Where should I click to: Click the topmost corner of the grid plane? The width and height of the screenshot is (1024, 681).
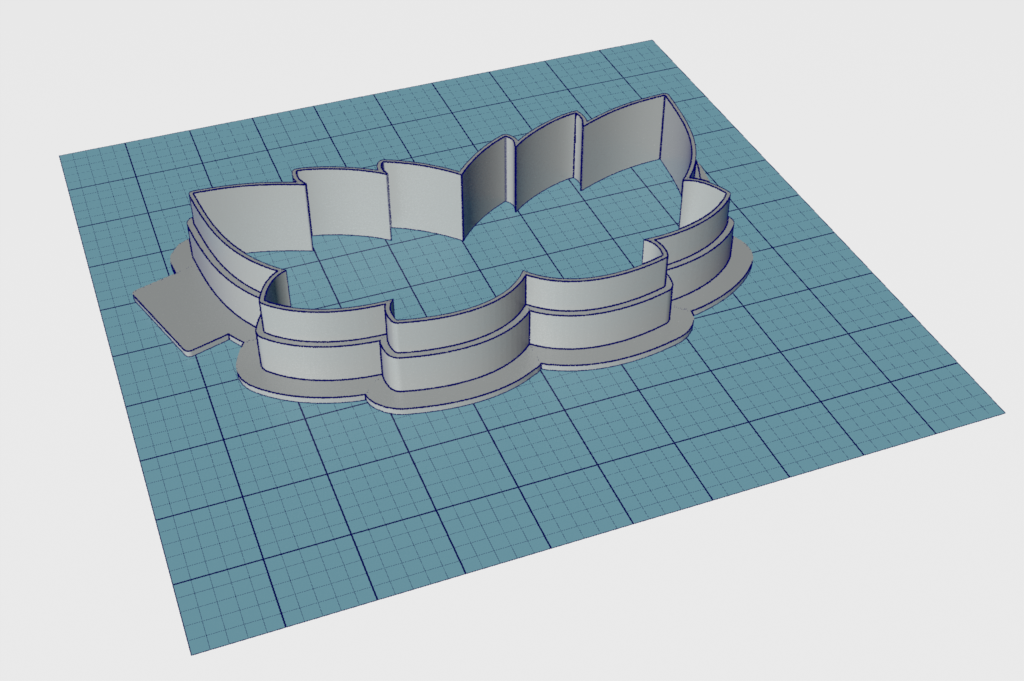click(x=651, y=43)
